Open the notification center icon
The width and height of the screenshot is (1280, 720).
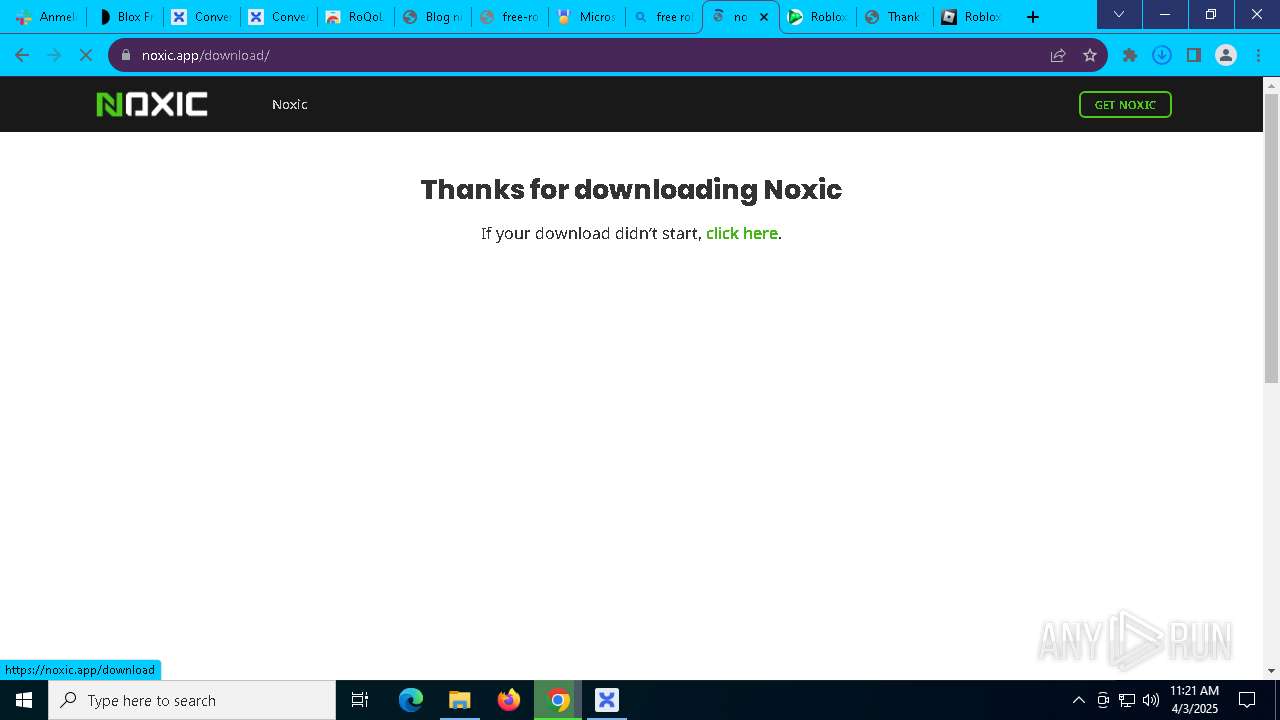tap(1247, 700)
